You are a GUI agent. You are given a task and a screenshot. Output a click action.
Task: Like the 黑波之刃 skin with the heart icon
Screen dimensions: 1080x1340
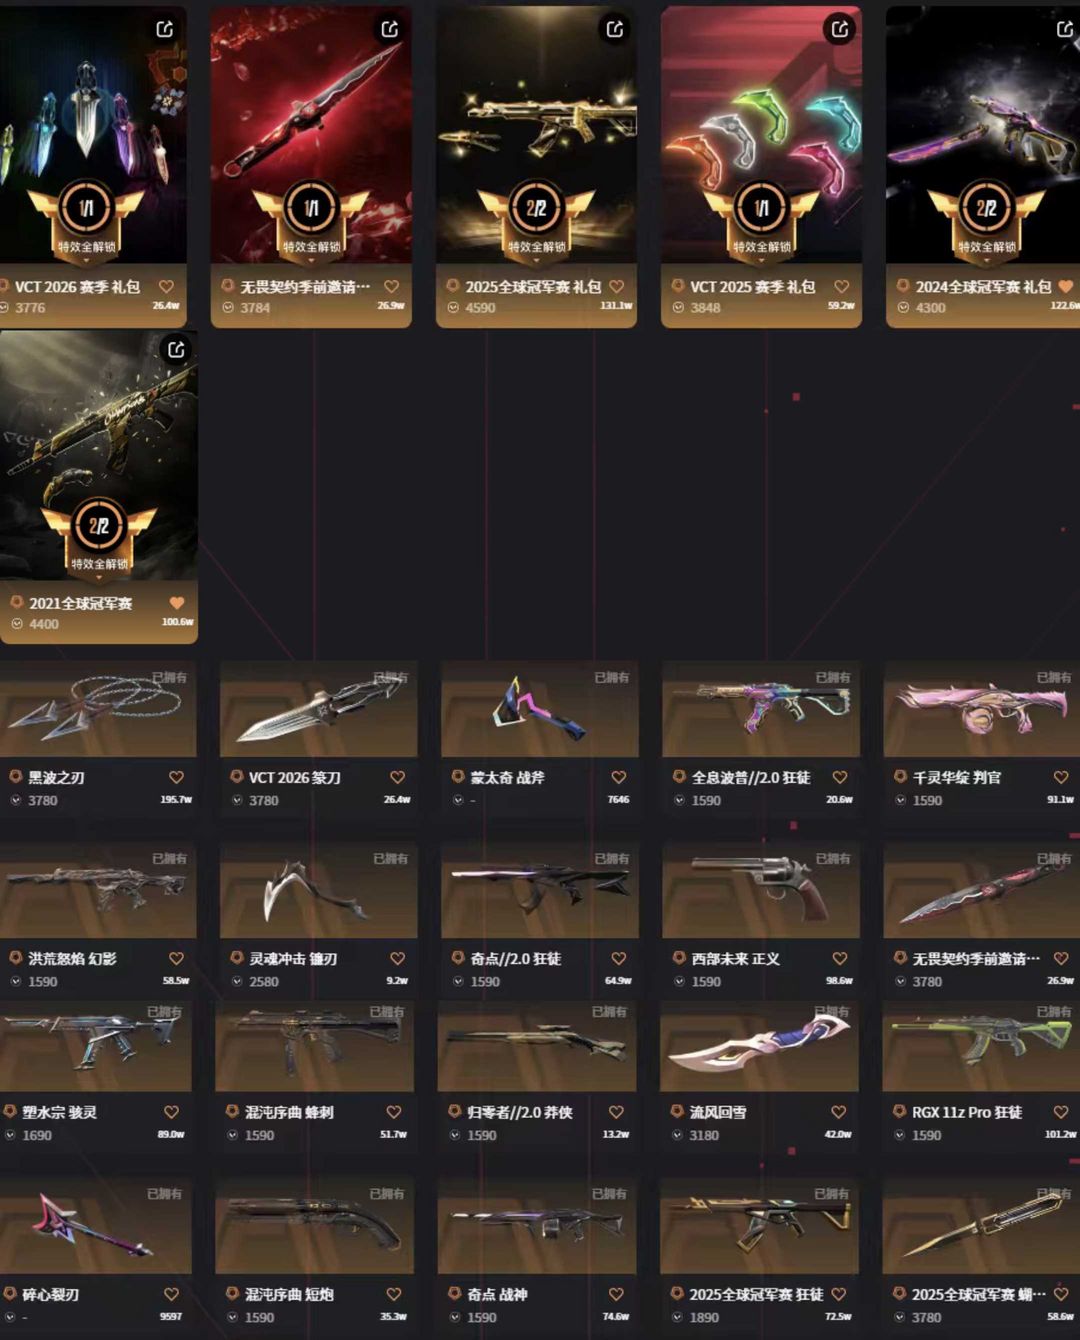(176, 777)
